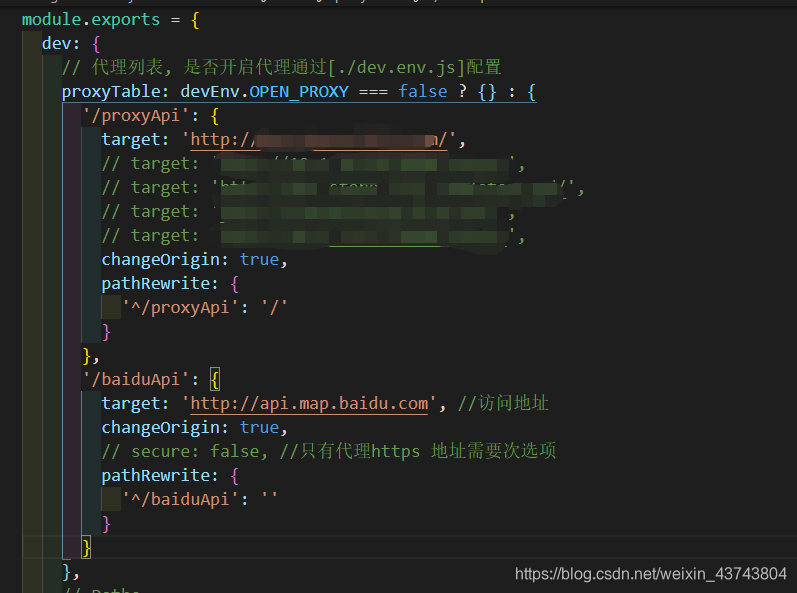Click the 'proxyTable:' property name
The width and height of the screenshot is (797, 593).
pos(115,91)
